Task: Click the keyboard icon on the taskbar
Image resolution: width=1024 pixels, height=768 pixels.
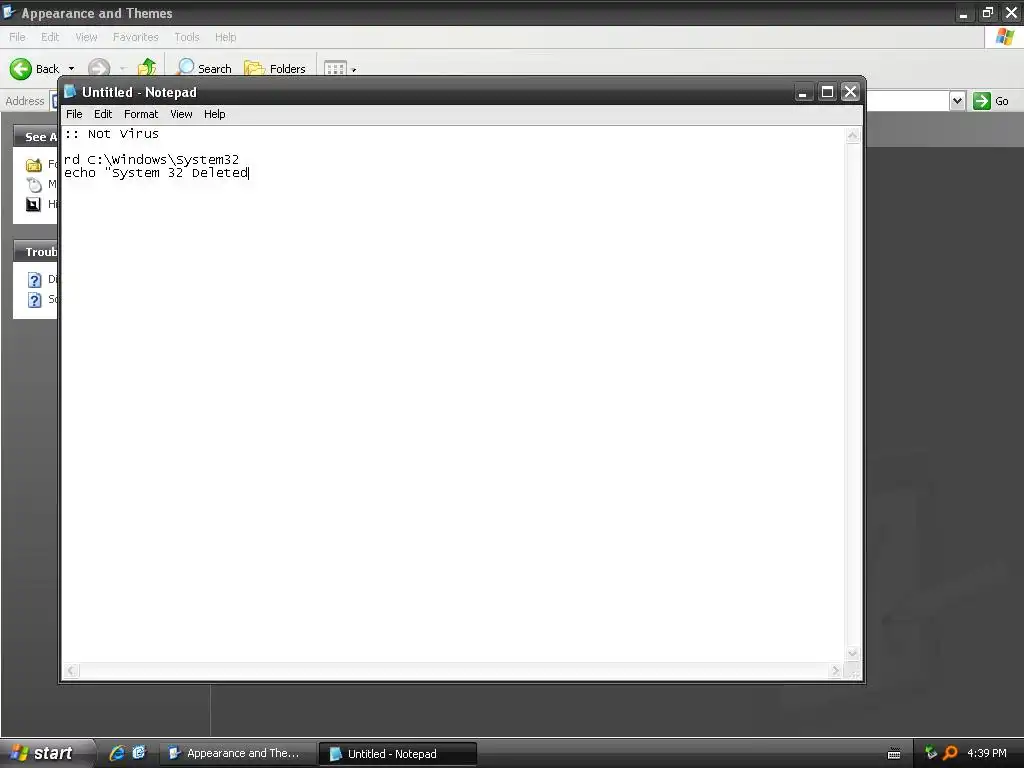Action: pos(894,754)
